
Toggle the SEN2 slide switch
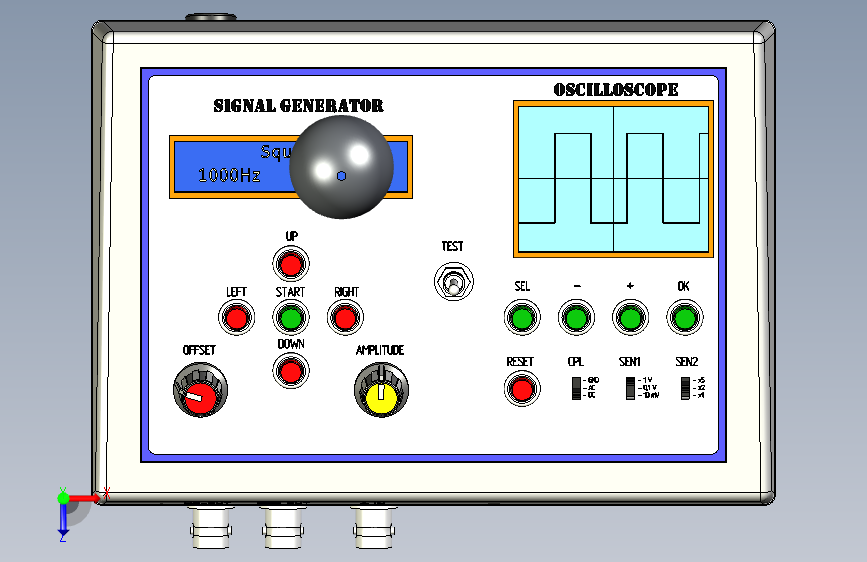coord(685,388)
